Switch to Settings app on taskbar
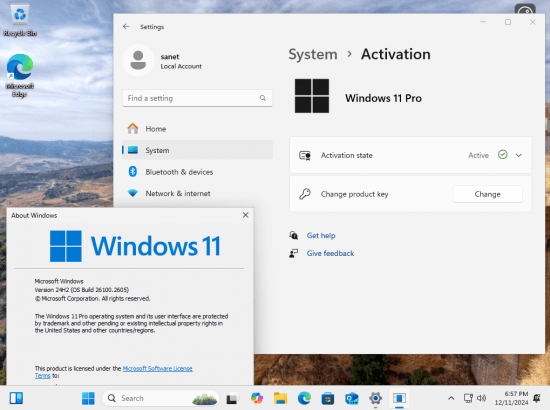 375,398
